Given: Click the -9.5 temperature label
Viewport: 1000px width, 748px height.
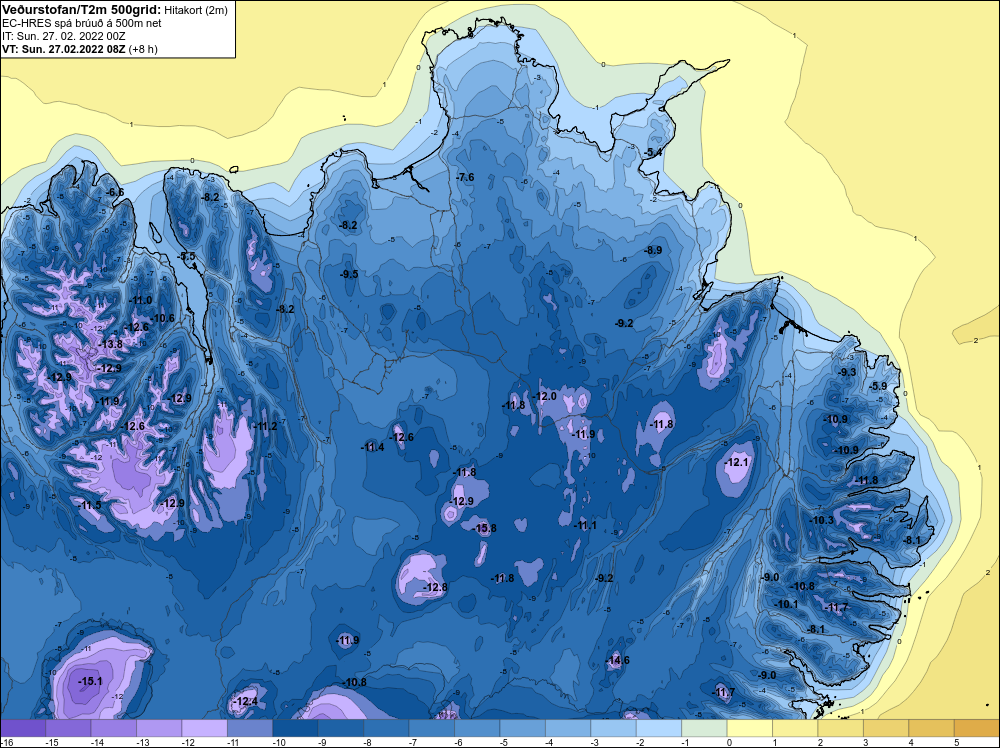Looking at the screenshot, I should [349, 274].
